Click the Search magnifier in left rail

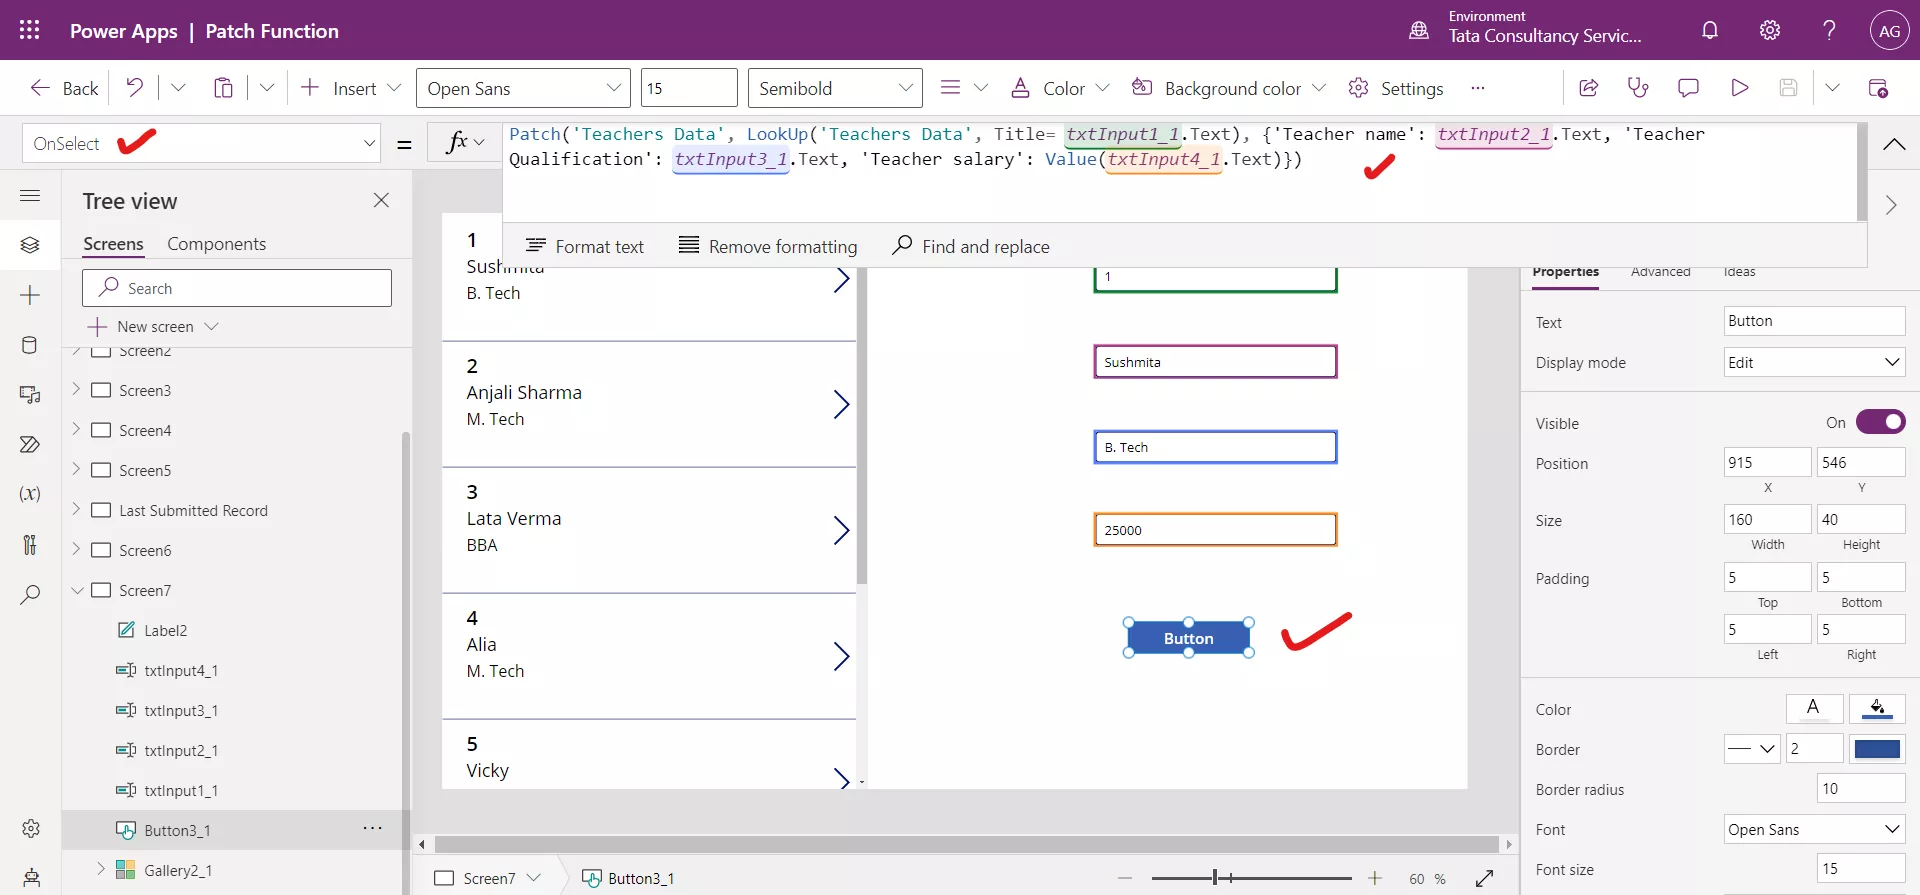pyautogui.click(x=30, y=594)
